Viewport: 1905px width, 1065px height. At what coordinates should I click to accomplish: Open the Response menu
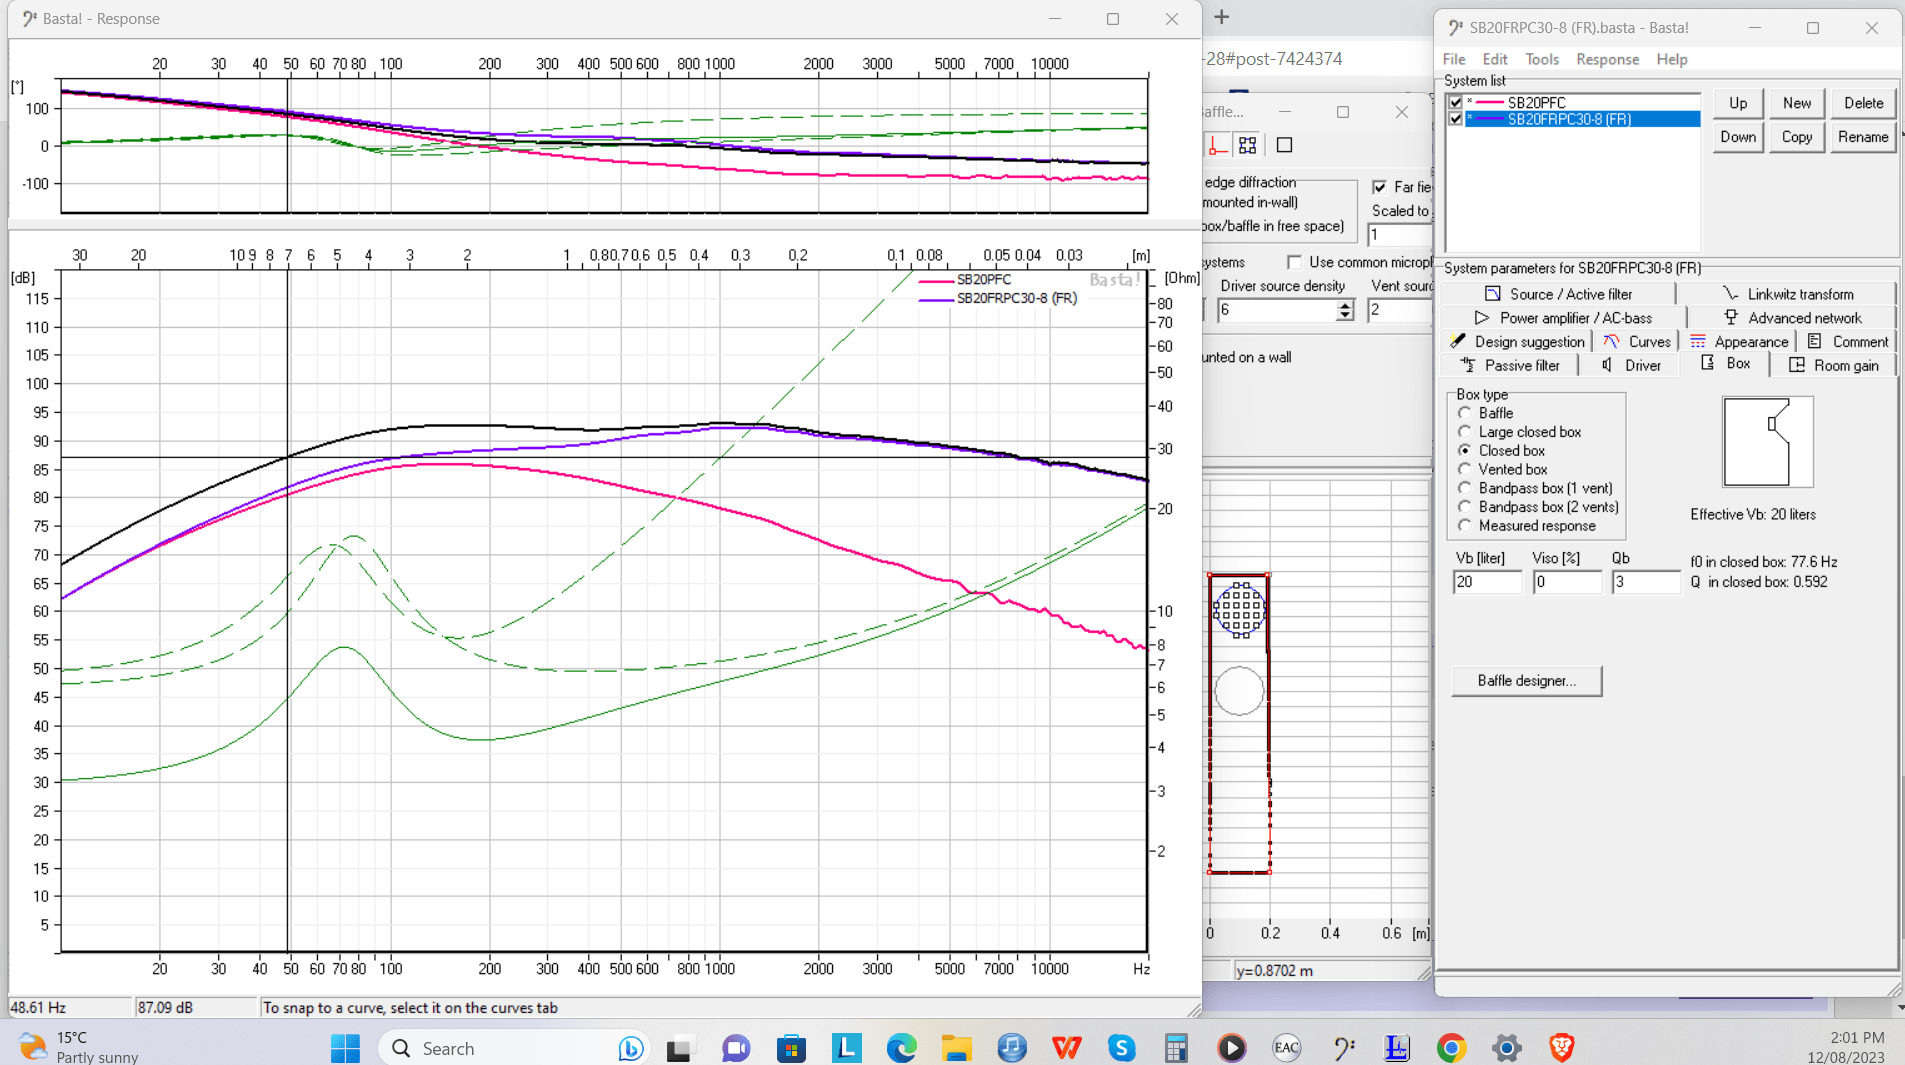1607,59
